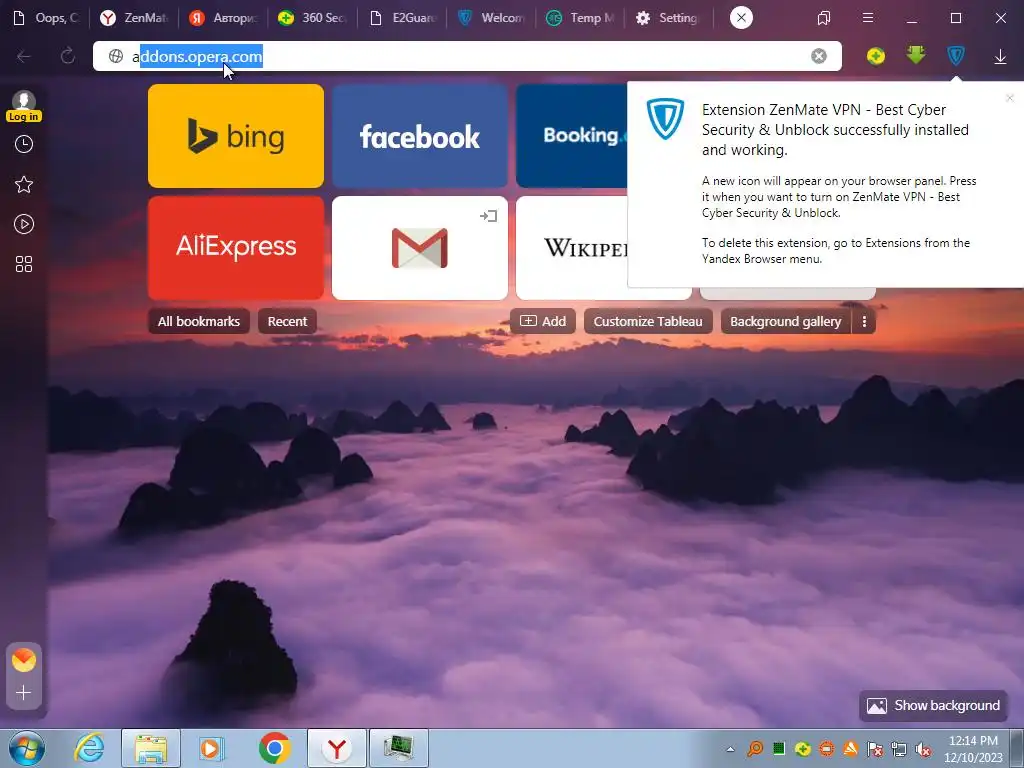Viewport: 1024px width, 768px height.
Task: Open browsing history from sidebar
Action: click(x=24, y=144)
